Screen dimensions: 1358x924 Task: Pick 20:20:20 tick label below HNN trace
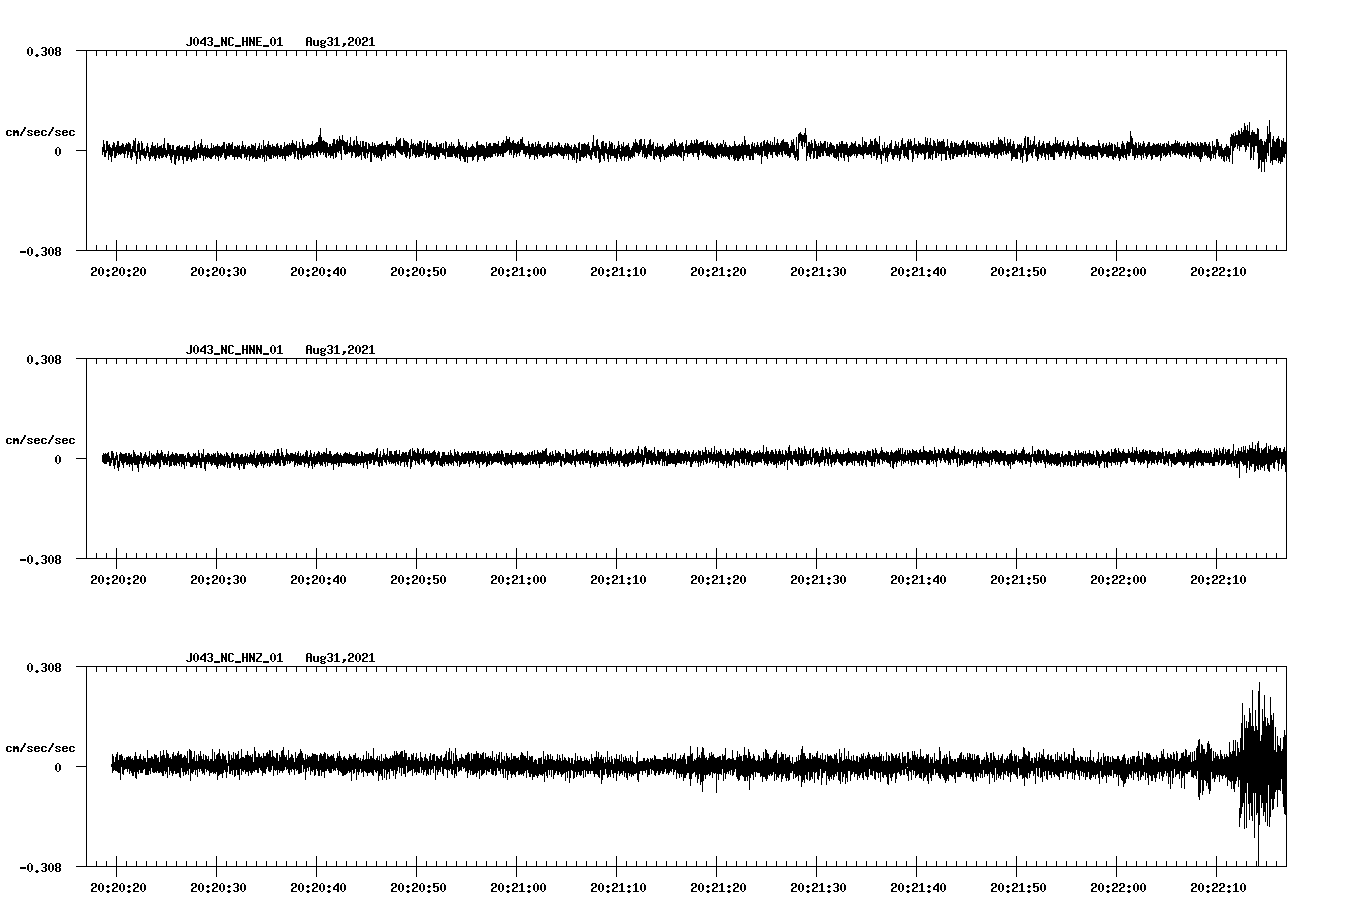(118, 579)
